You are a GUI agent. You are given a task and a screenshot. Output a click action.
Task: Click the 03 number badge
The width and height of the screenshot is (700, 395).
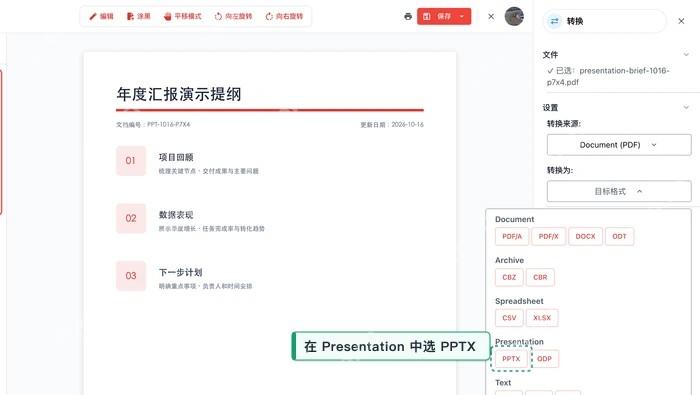pos(130,276)
